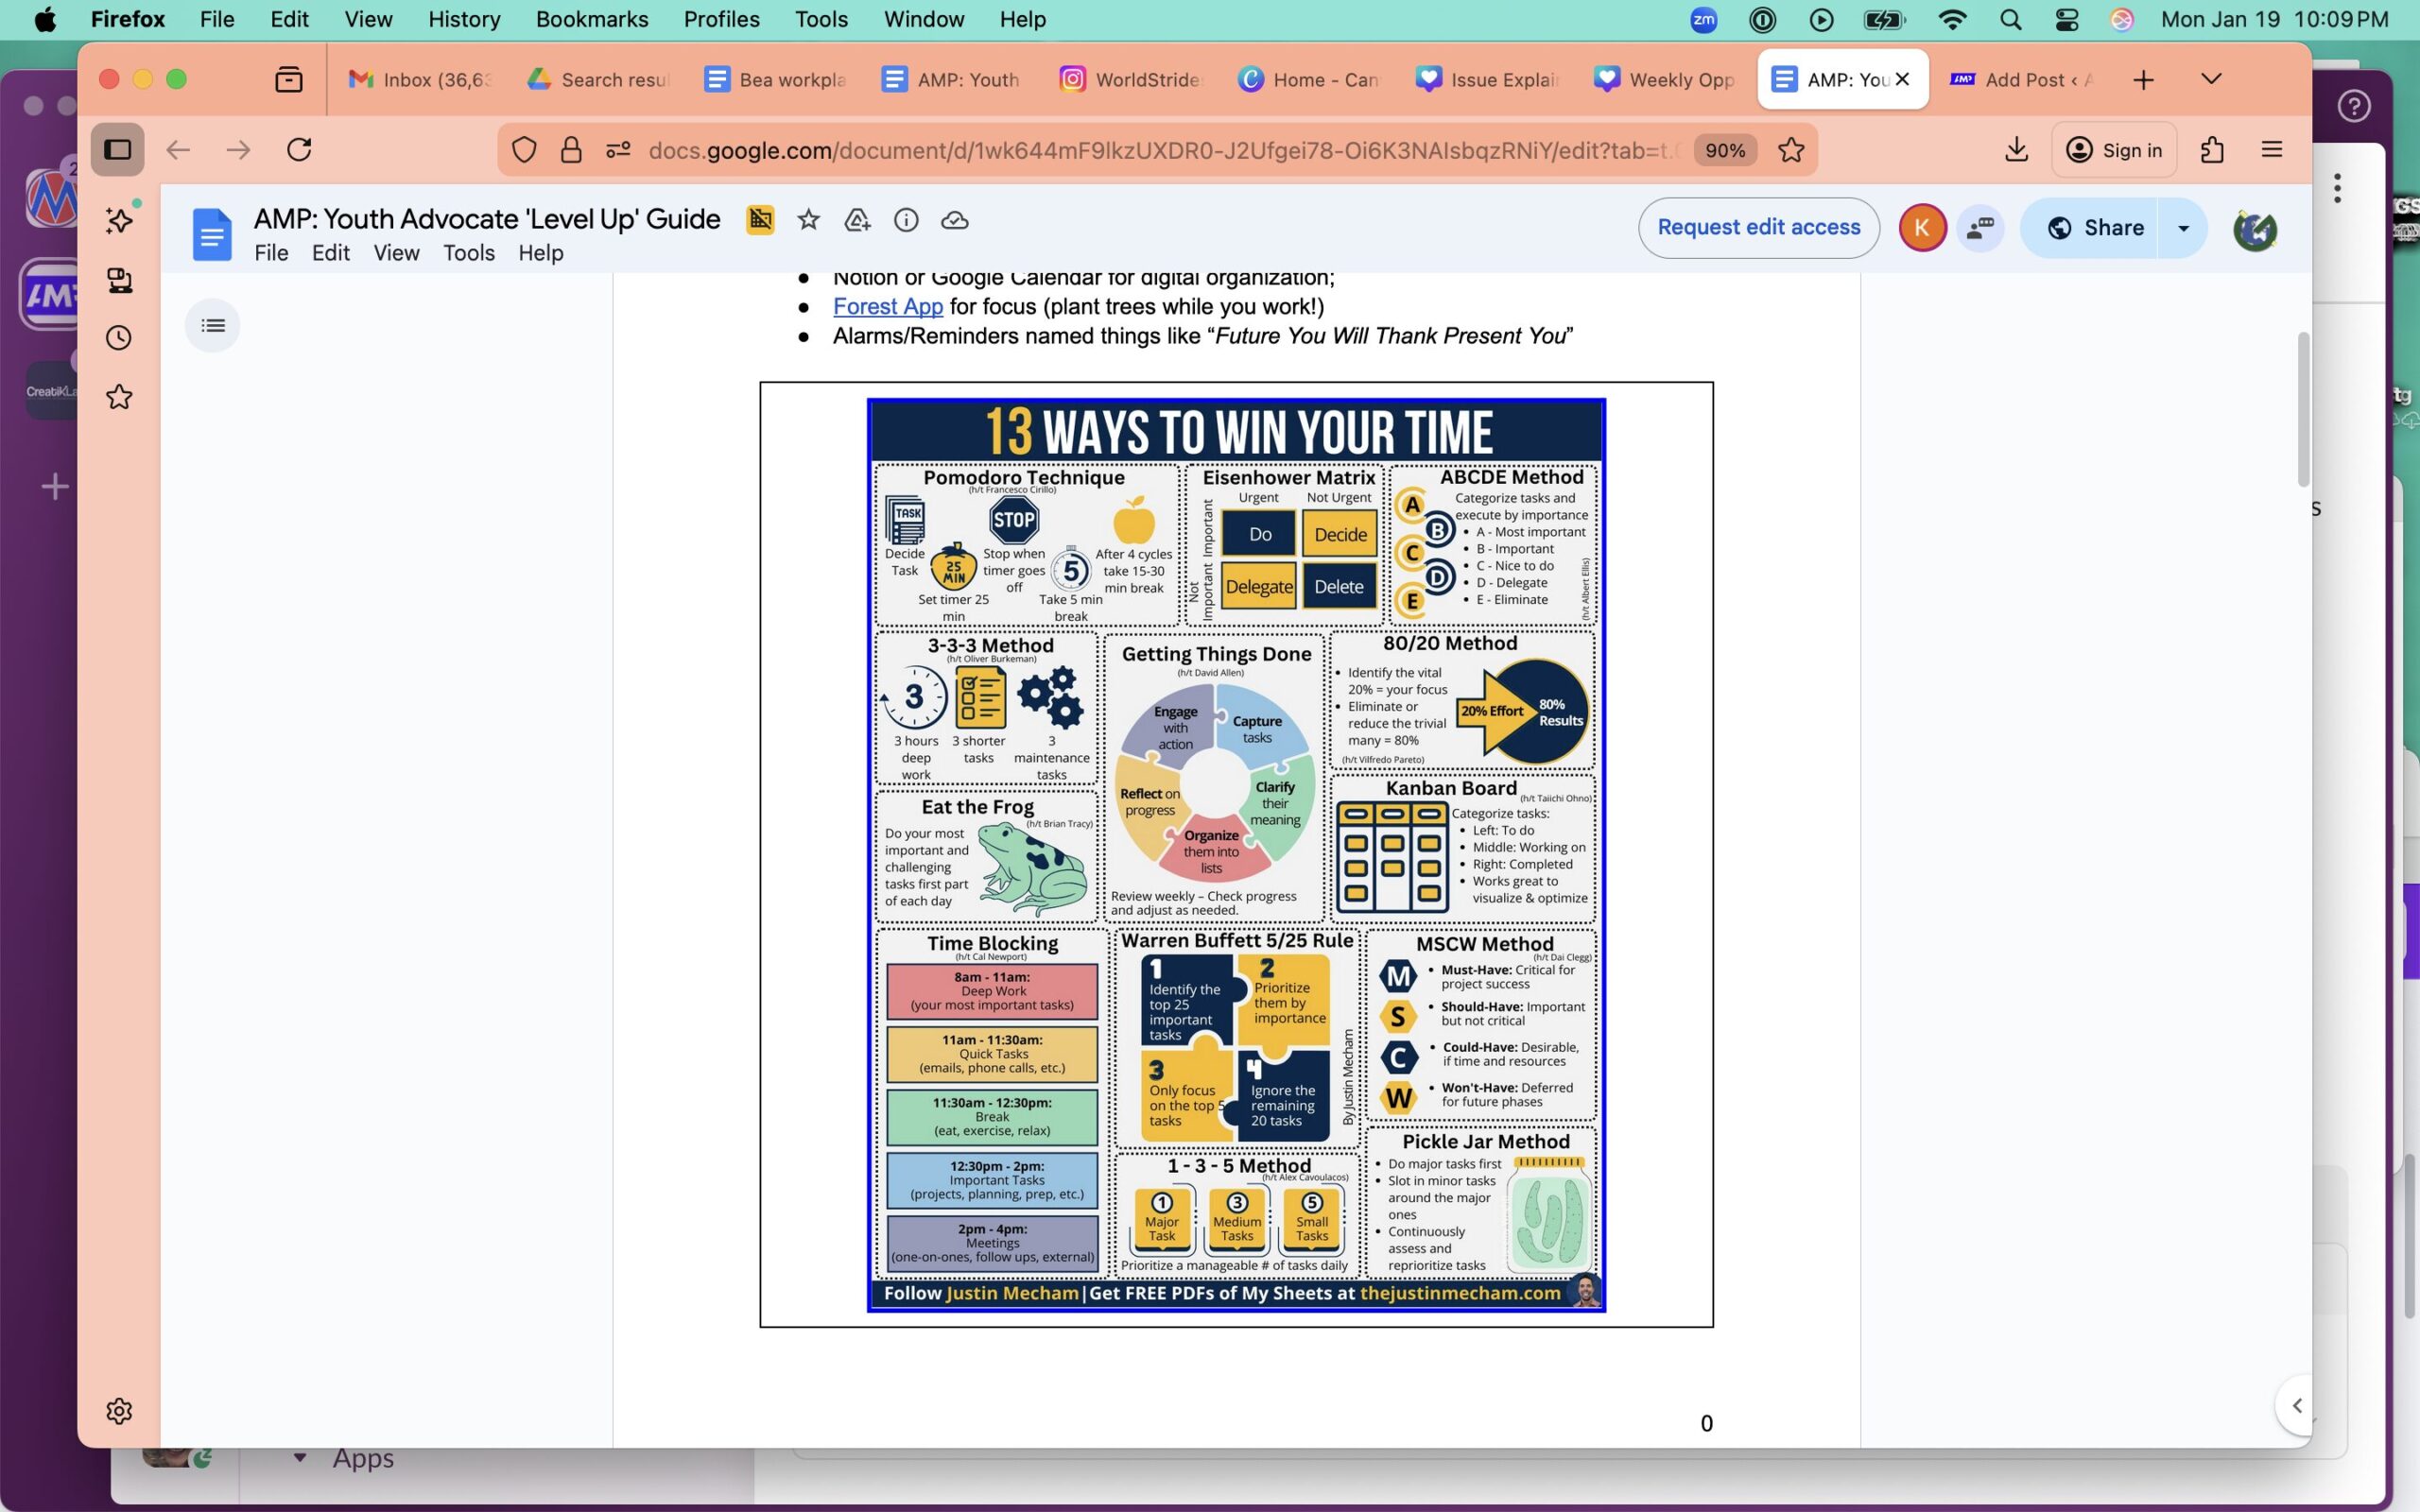
Task: Expand the Share options dropdown arrow
Action: tap(2183, 228)
